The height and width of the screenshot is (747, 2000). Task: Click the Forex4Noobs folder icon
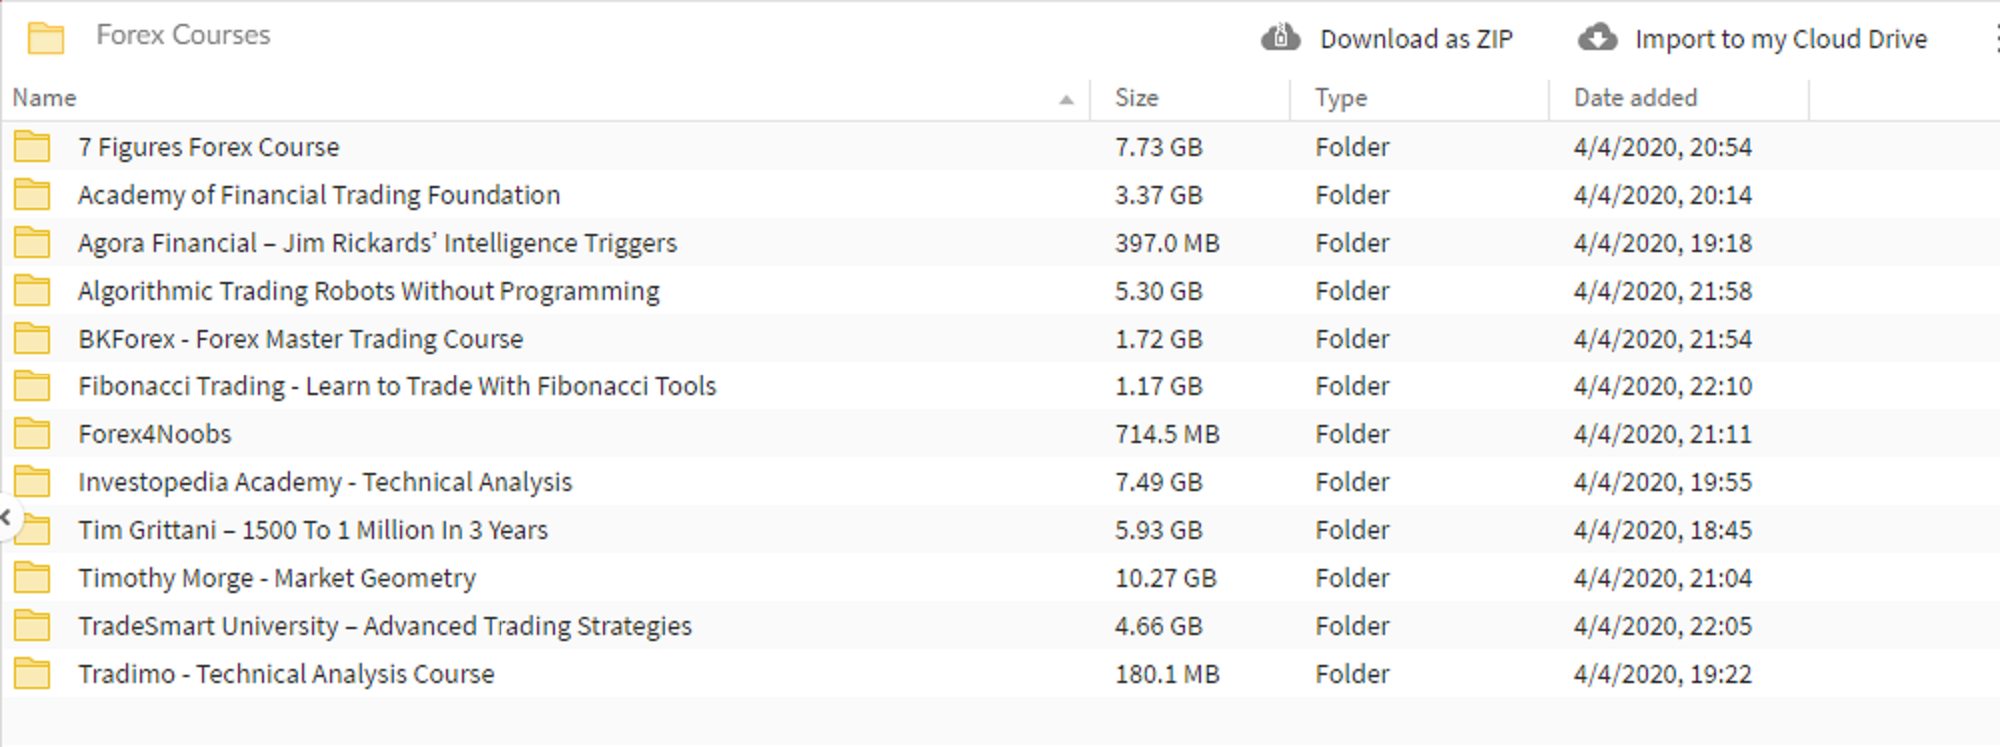32,434
